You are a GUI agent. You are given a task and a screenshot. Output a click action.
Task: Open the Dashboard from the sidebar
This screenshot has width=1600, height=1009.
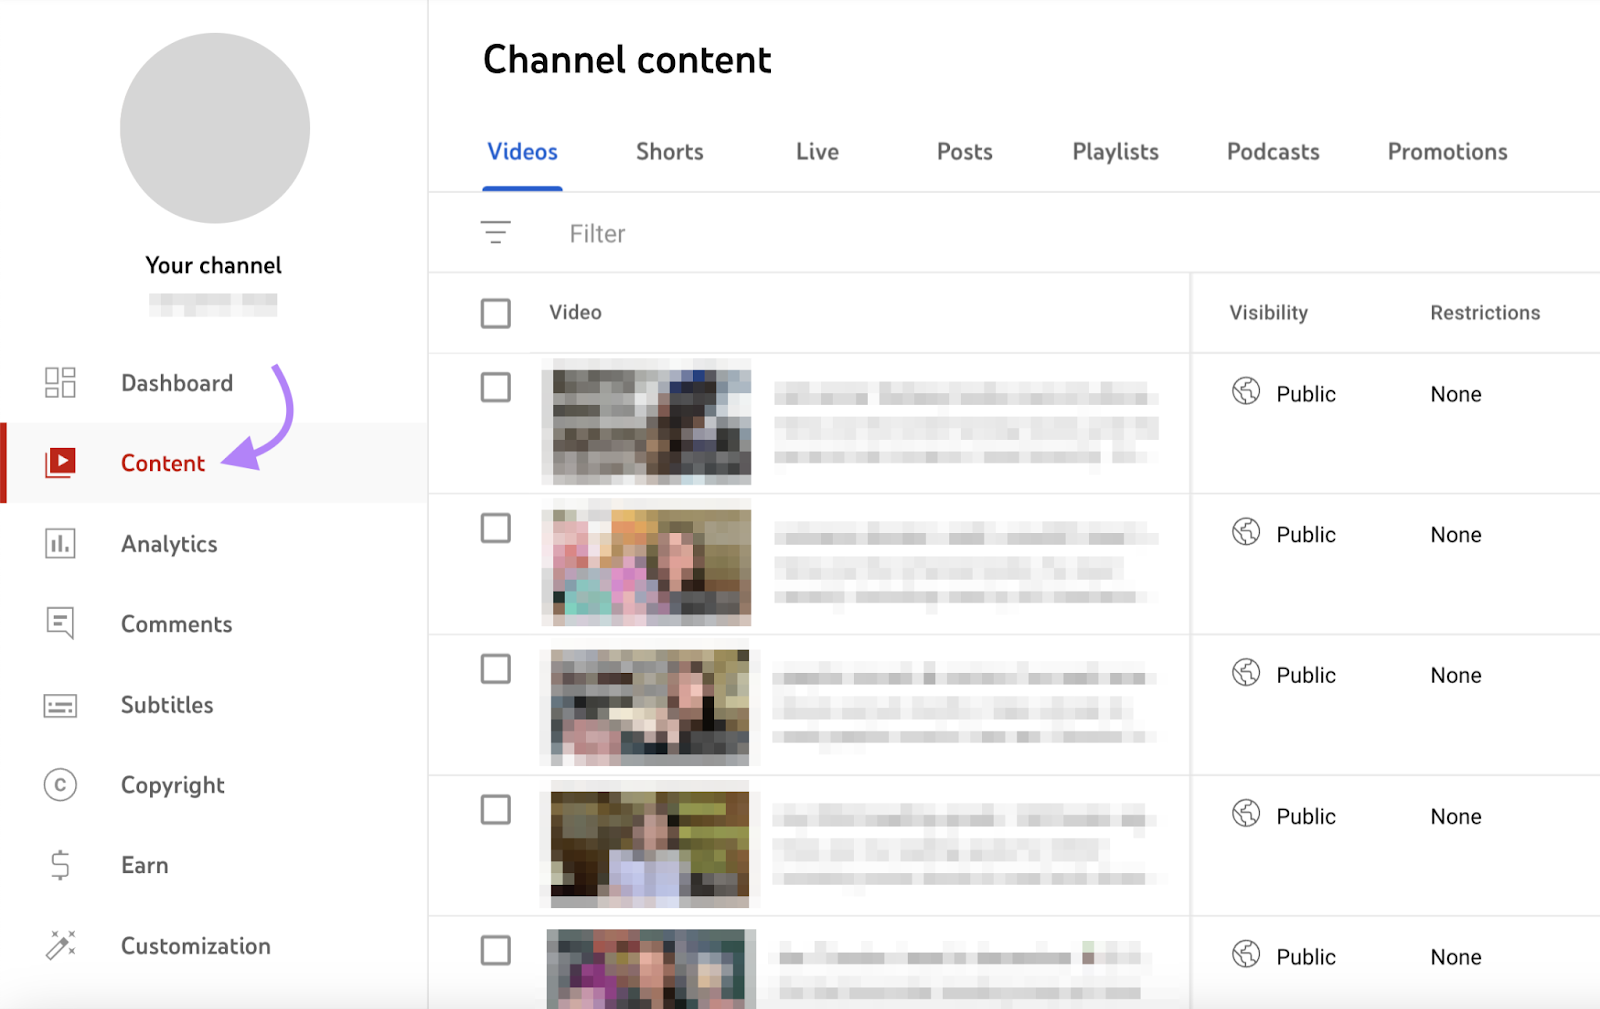pyautogui.click(x=176, y=382)
